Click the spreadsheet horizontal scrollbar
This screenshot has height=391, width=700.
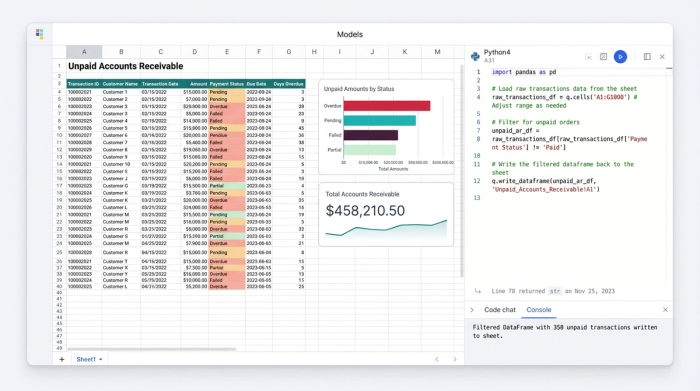point(151,349)
